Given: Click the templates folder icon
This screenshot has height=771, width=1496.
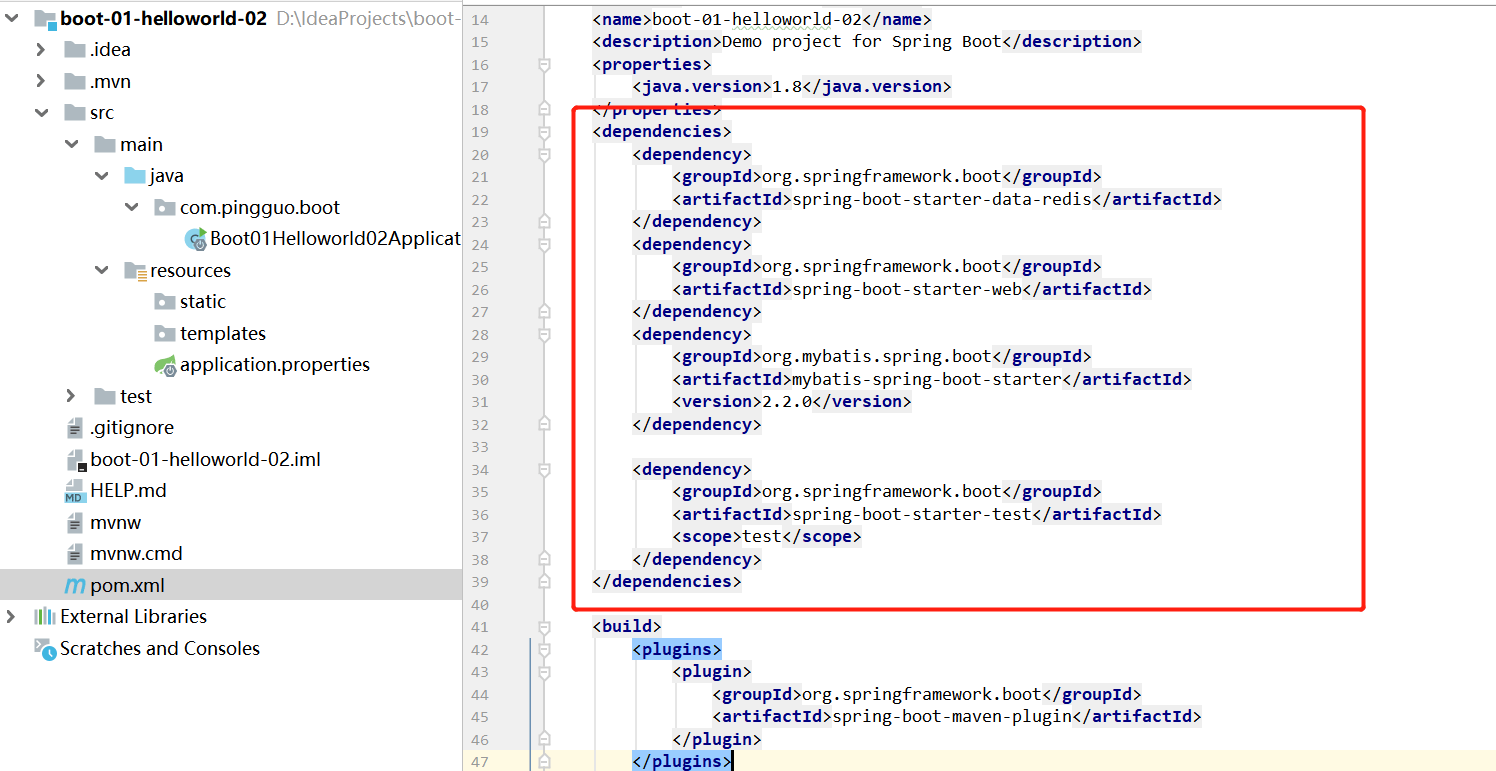Looking at the screenshot, I should pyautogui.click(x=165, y=333).
